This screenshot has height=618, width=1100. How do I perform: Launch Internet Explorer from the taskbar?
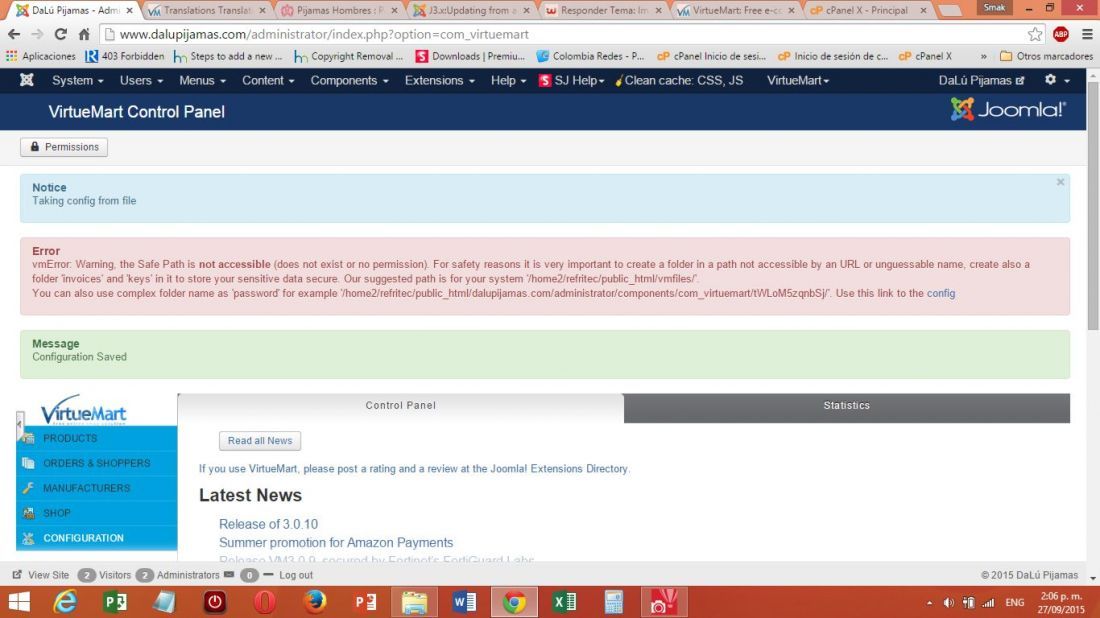[x=65, y=602]
